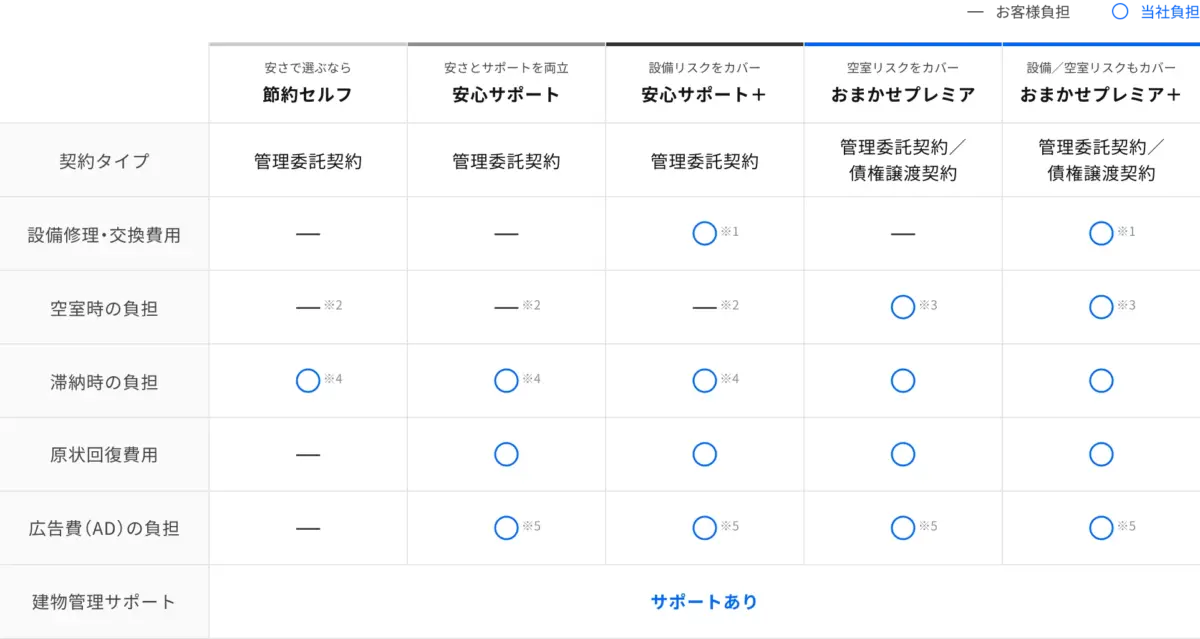The width and height of the screenshot is (1200, 639).
Task: Click the circle mark for 原状回復費用 under 安心サポート
Action: pyautogui.click(x=506, y=455)
